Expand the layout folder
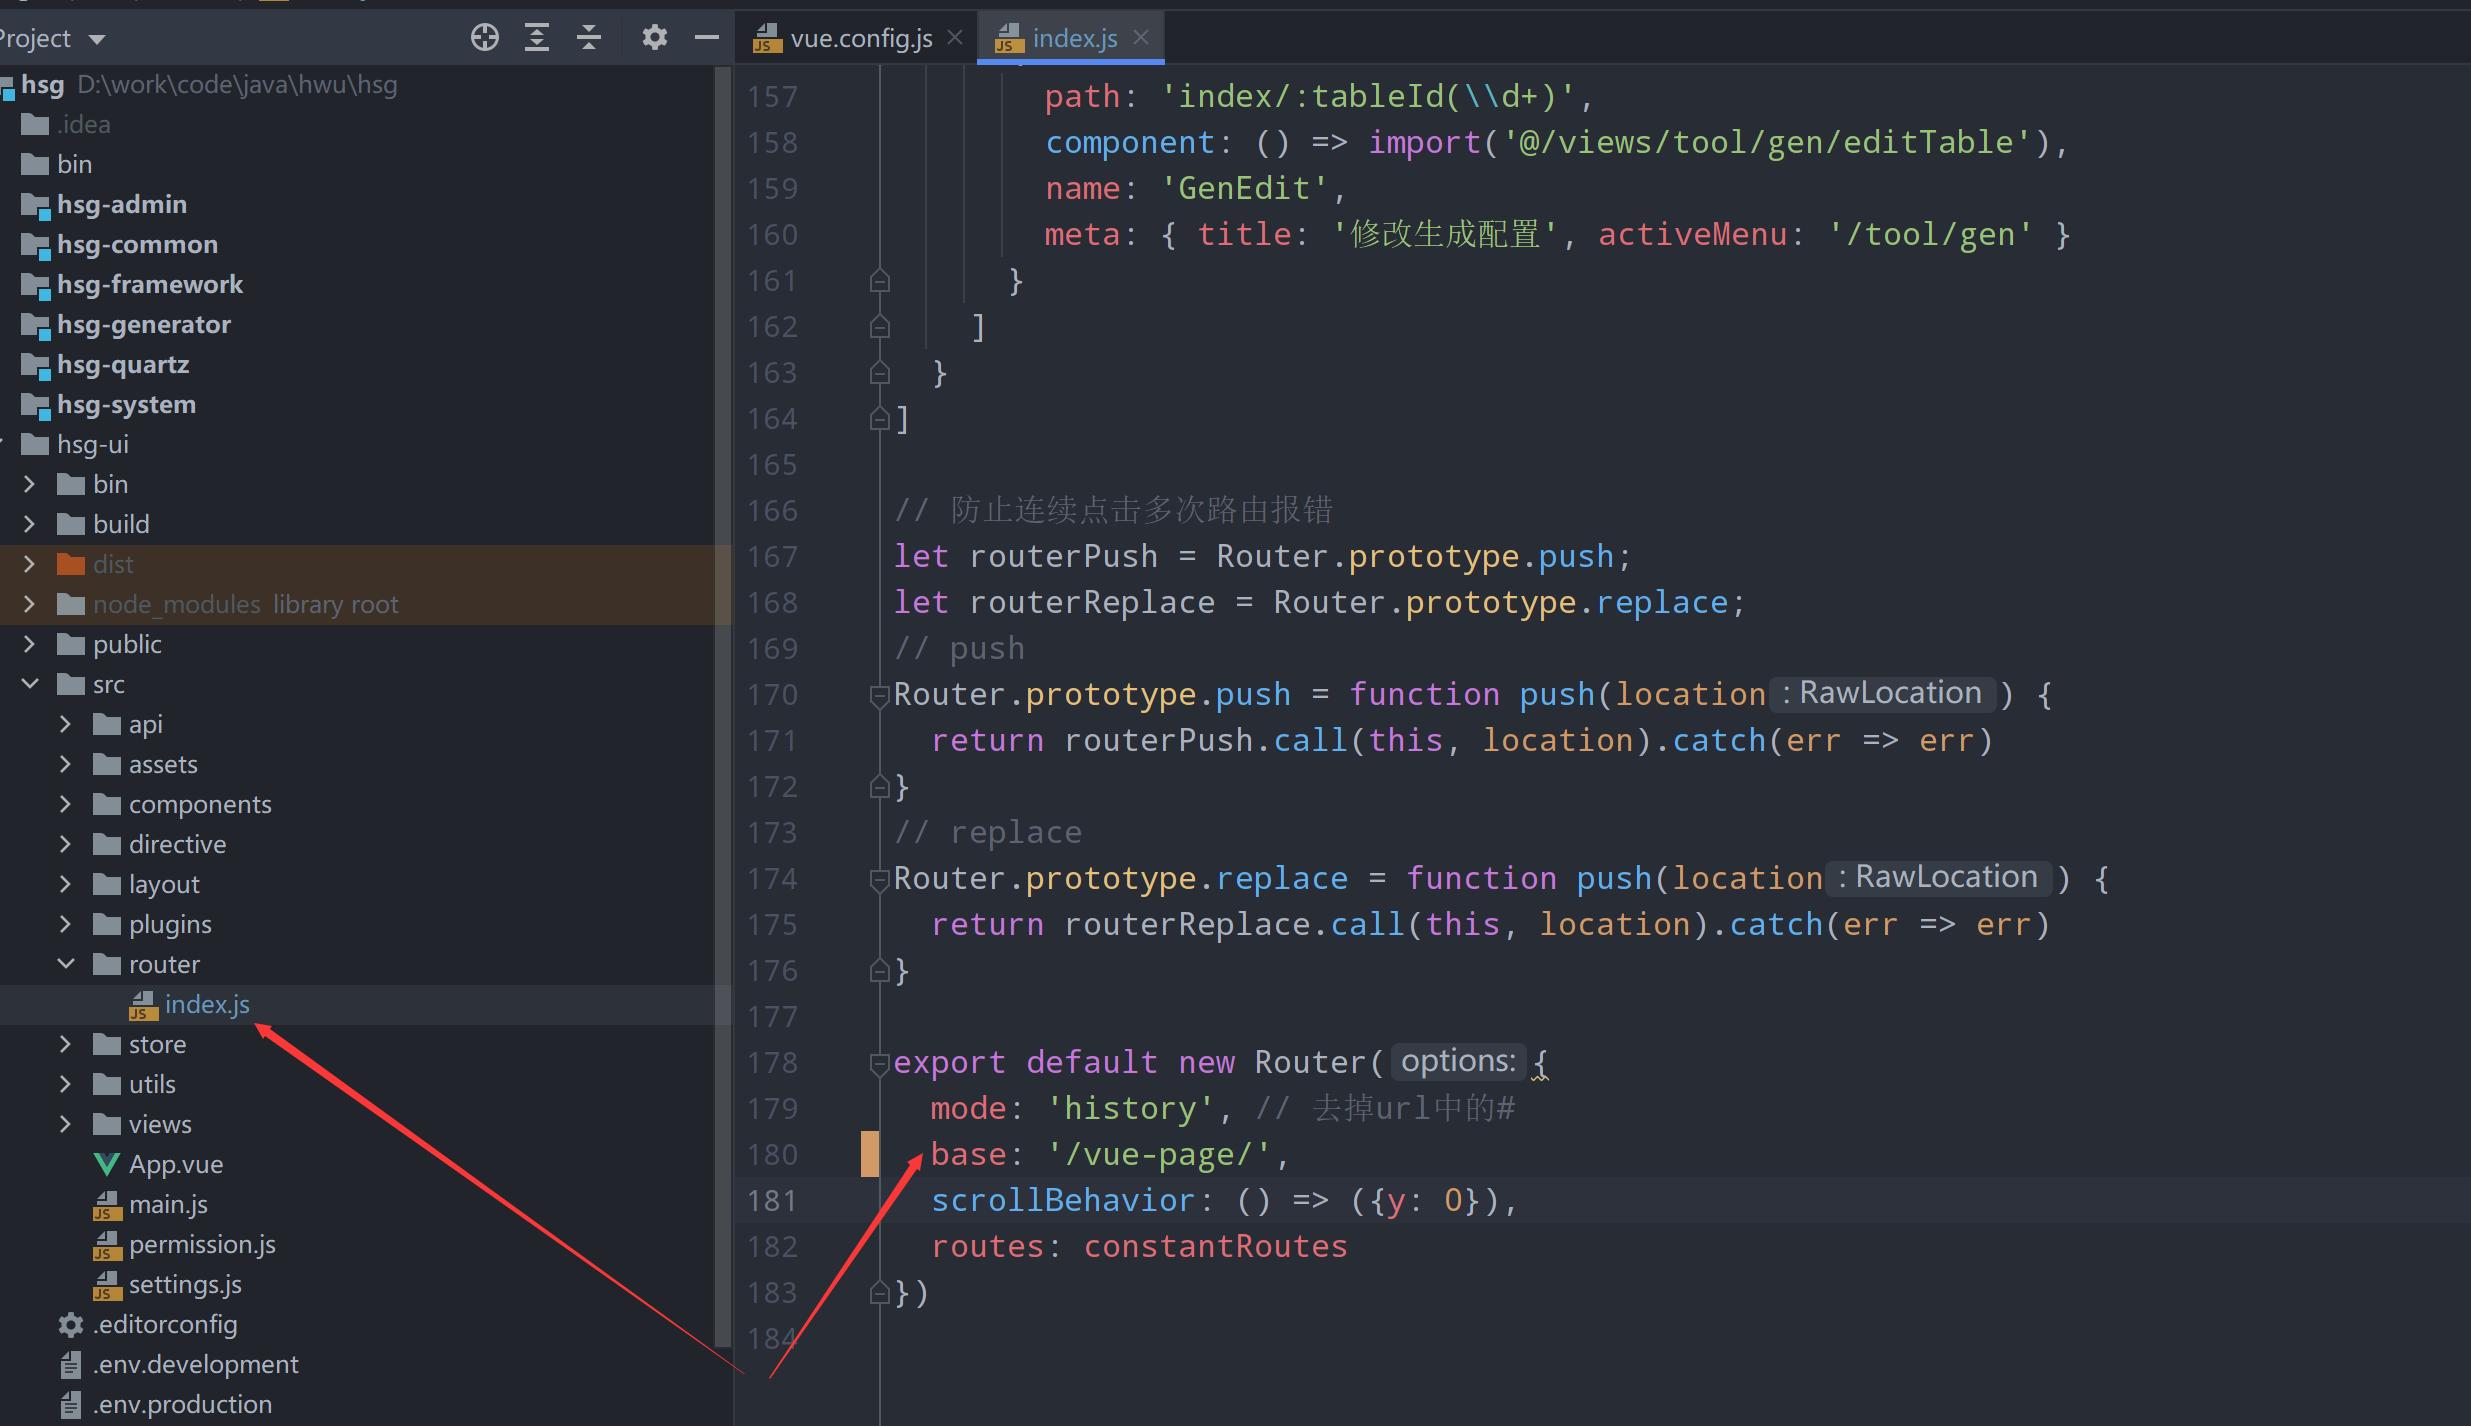 [x=66, y=884]
